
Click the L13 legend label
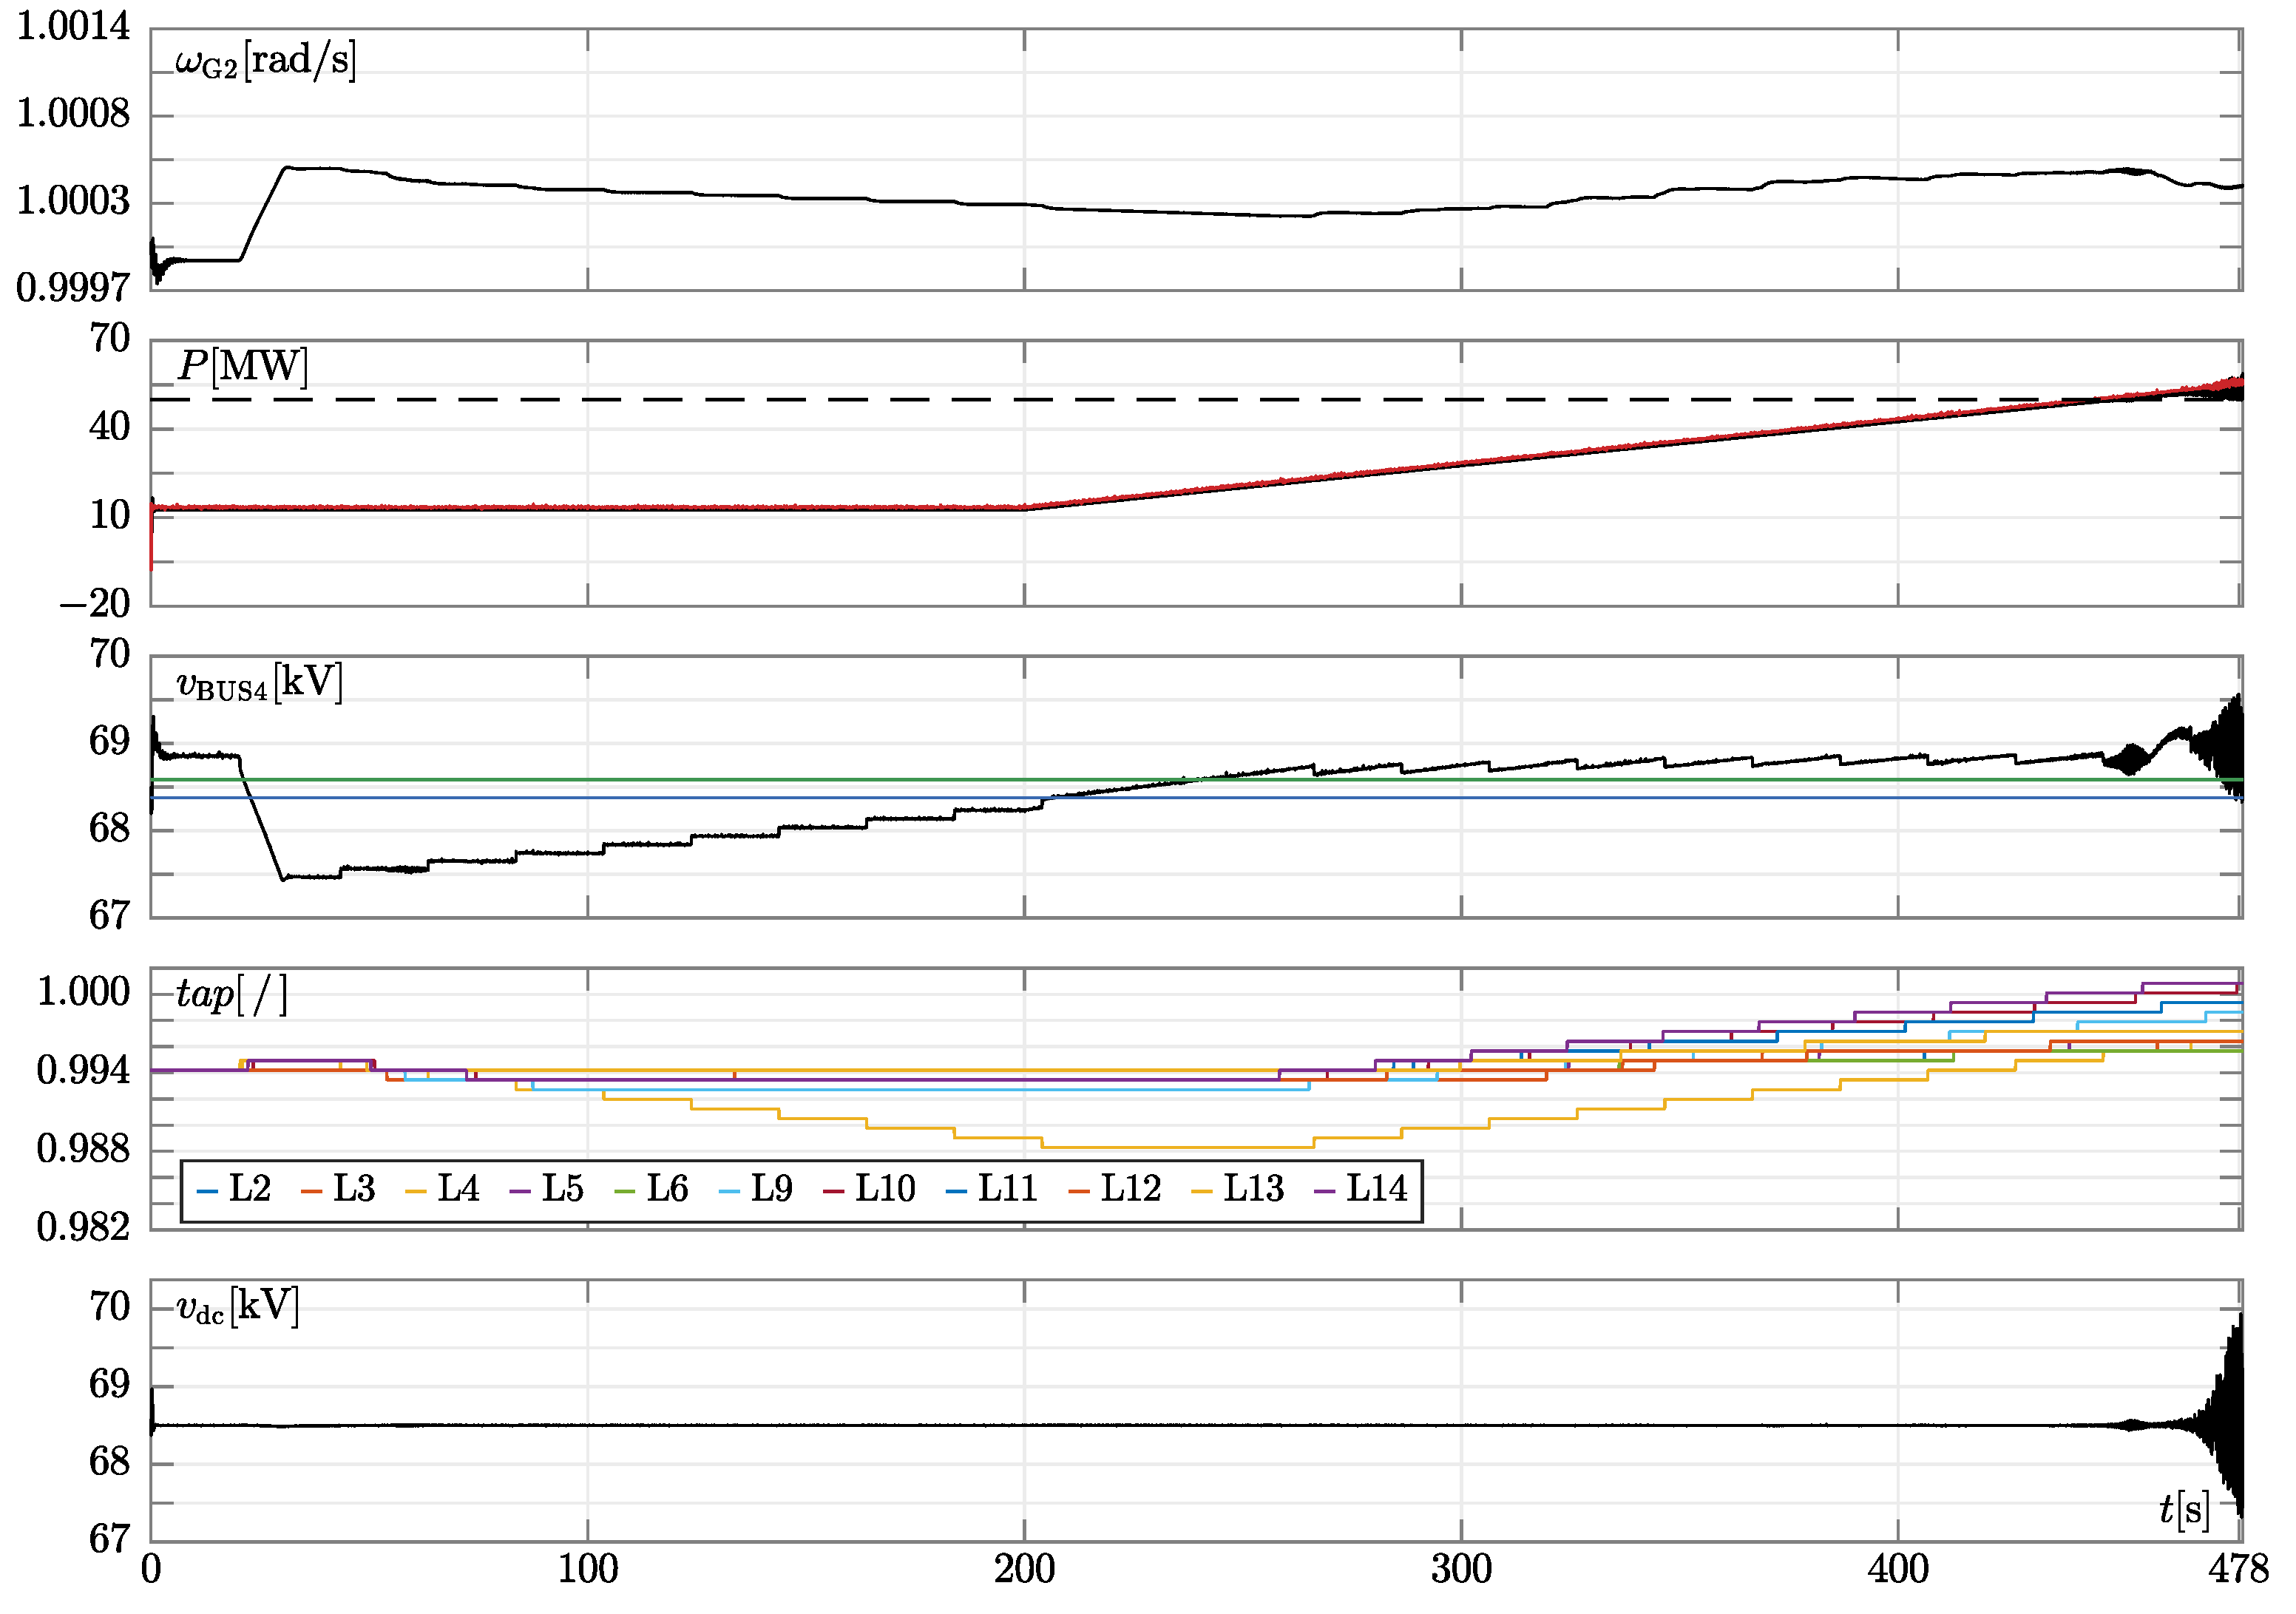[x=1253, y=1188]
